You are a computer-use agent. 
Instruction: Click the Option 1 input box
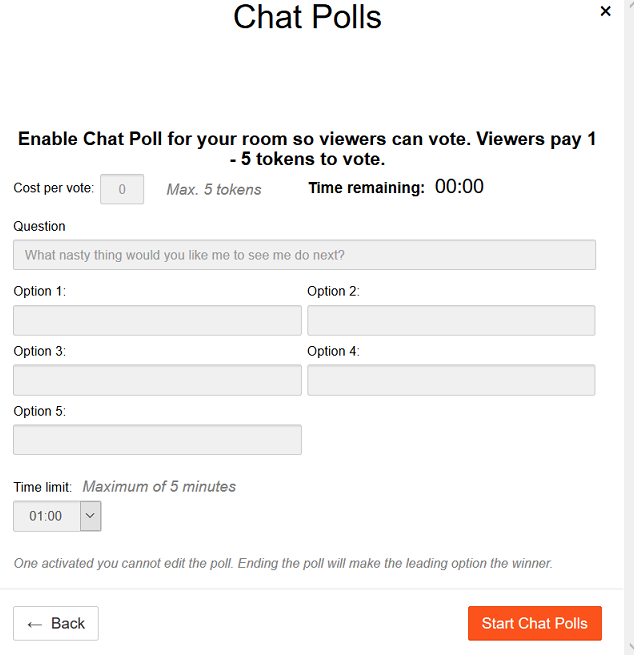click(157, 320)
